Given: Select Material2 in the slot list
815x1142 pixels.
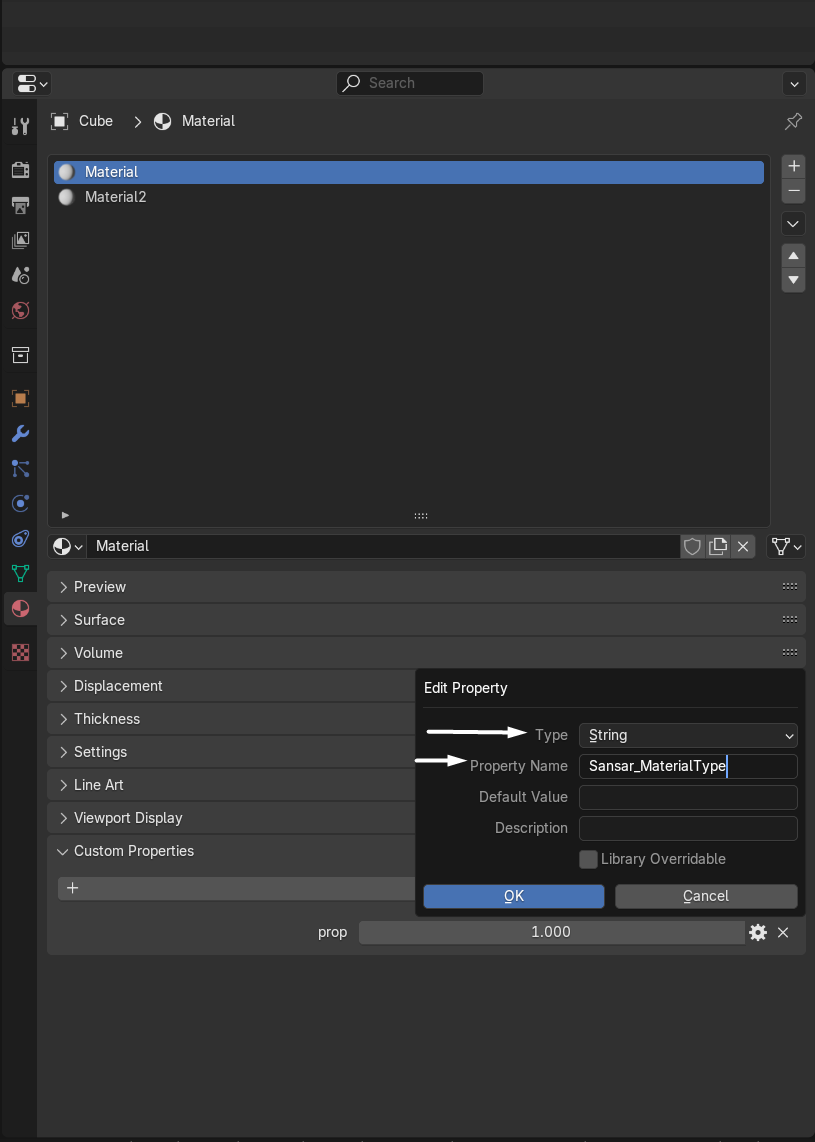Looking at the screenshot, I should click(115, 197).
